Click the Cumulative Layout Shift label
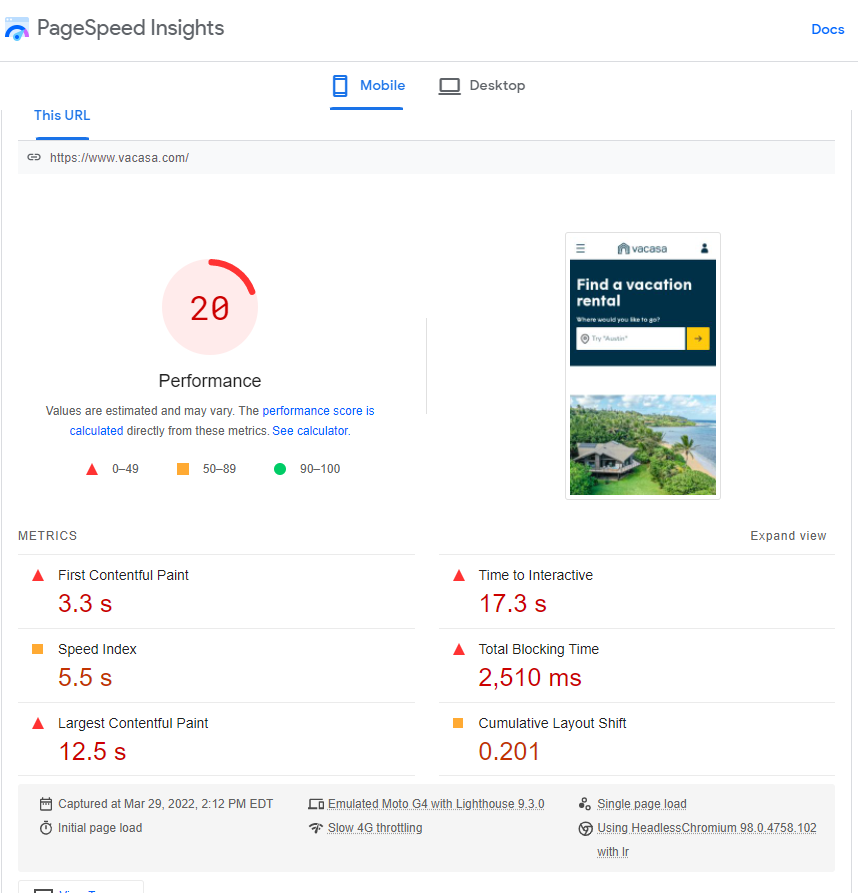 [x=552, y=723]
